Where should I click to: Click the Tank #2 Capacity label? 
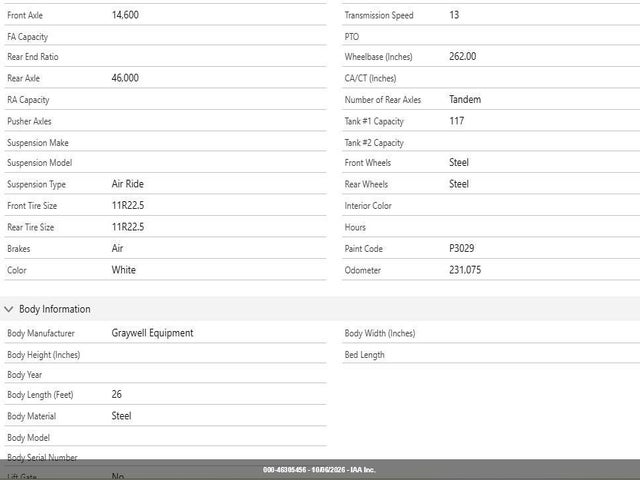(374, 143)
